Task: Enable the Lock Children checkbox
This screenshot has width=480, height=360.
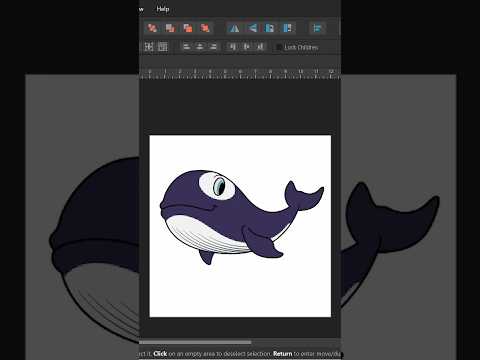Action: (279, 47)
